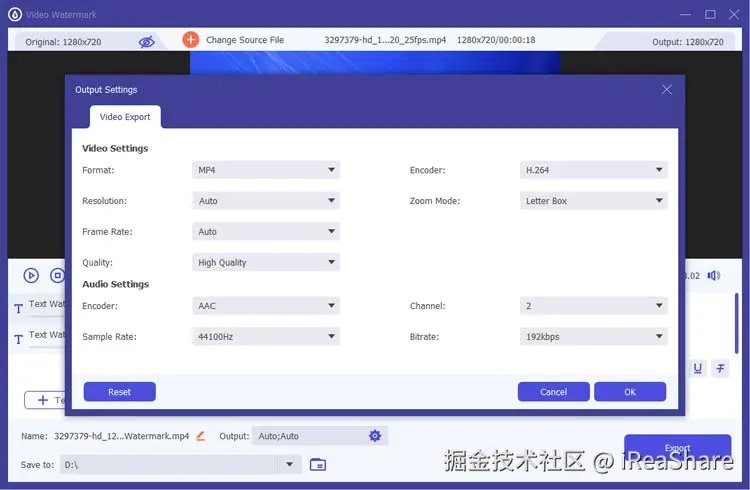The width and height of the screenshot is (750, 490).
Task: Click the Reset button
Action: [120, 392]
